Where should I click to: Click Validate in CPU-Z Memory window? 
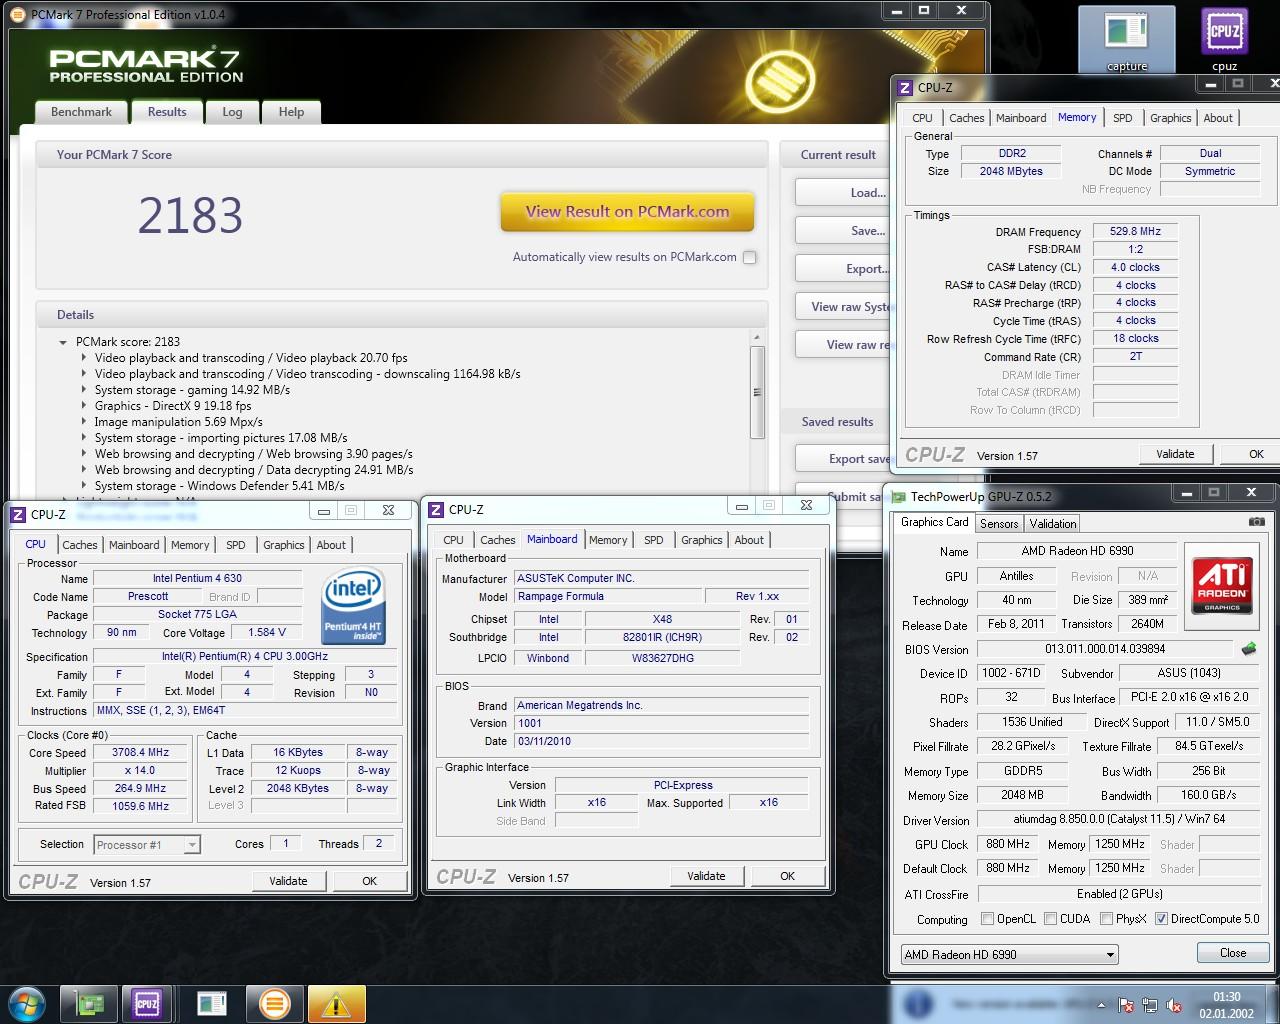[1175, 454]
